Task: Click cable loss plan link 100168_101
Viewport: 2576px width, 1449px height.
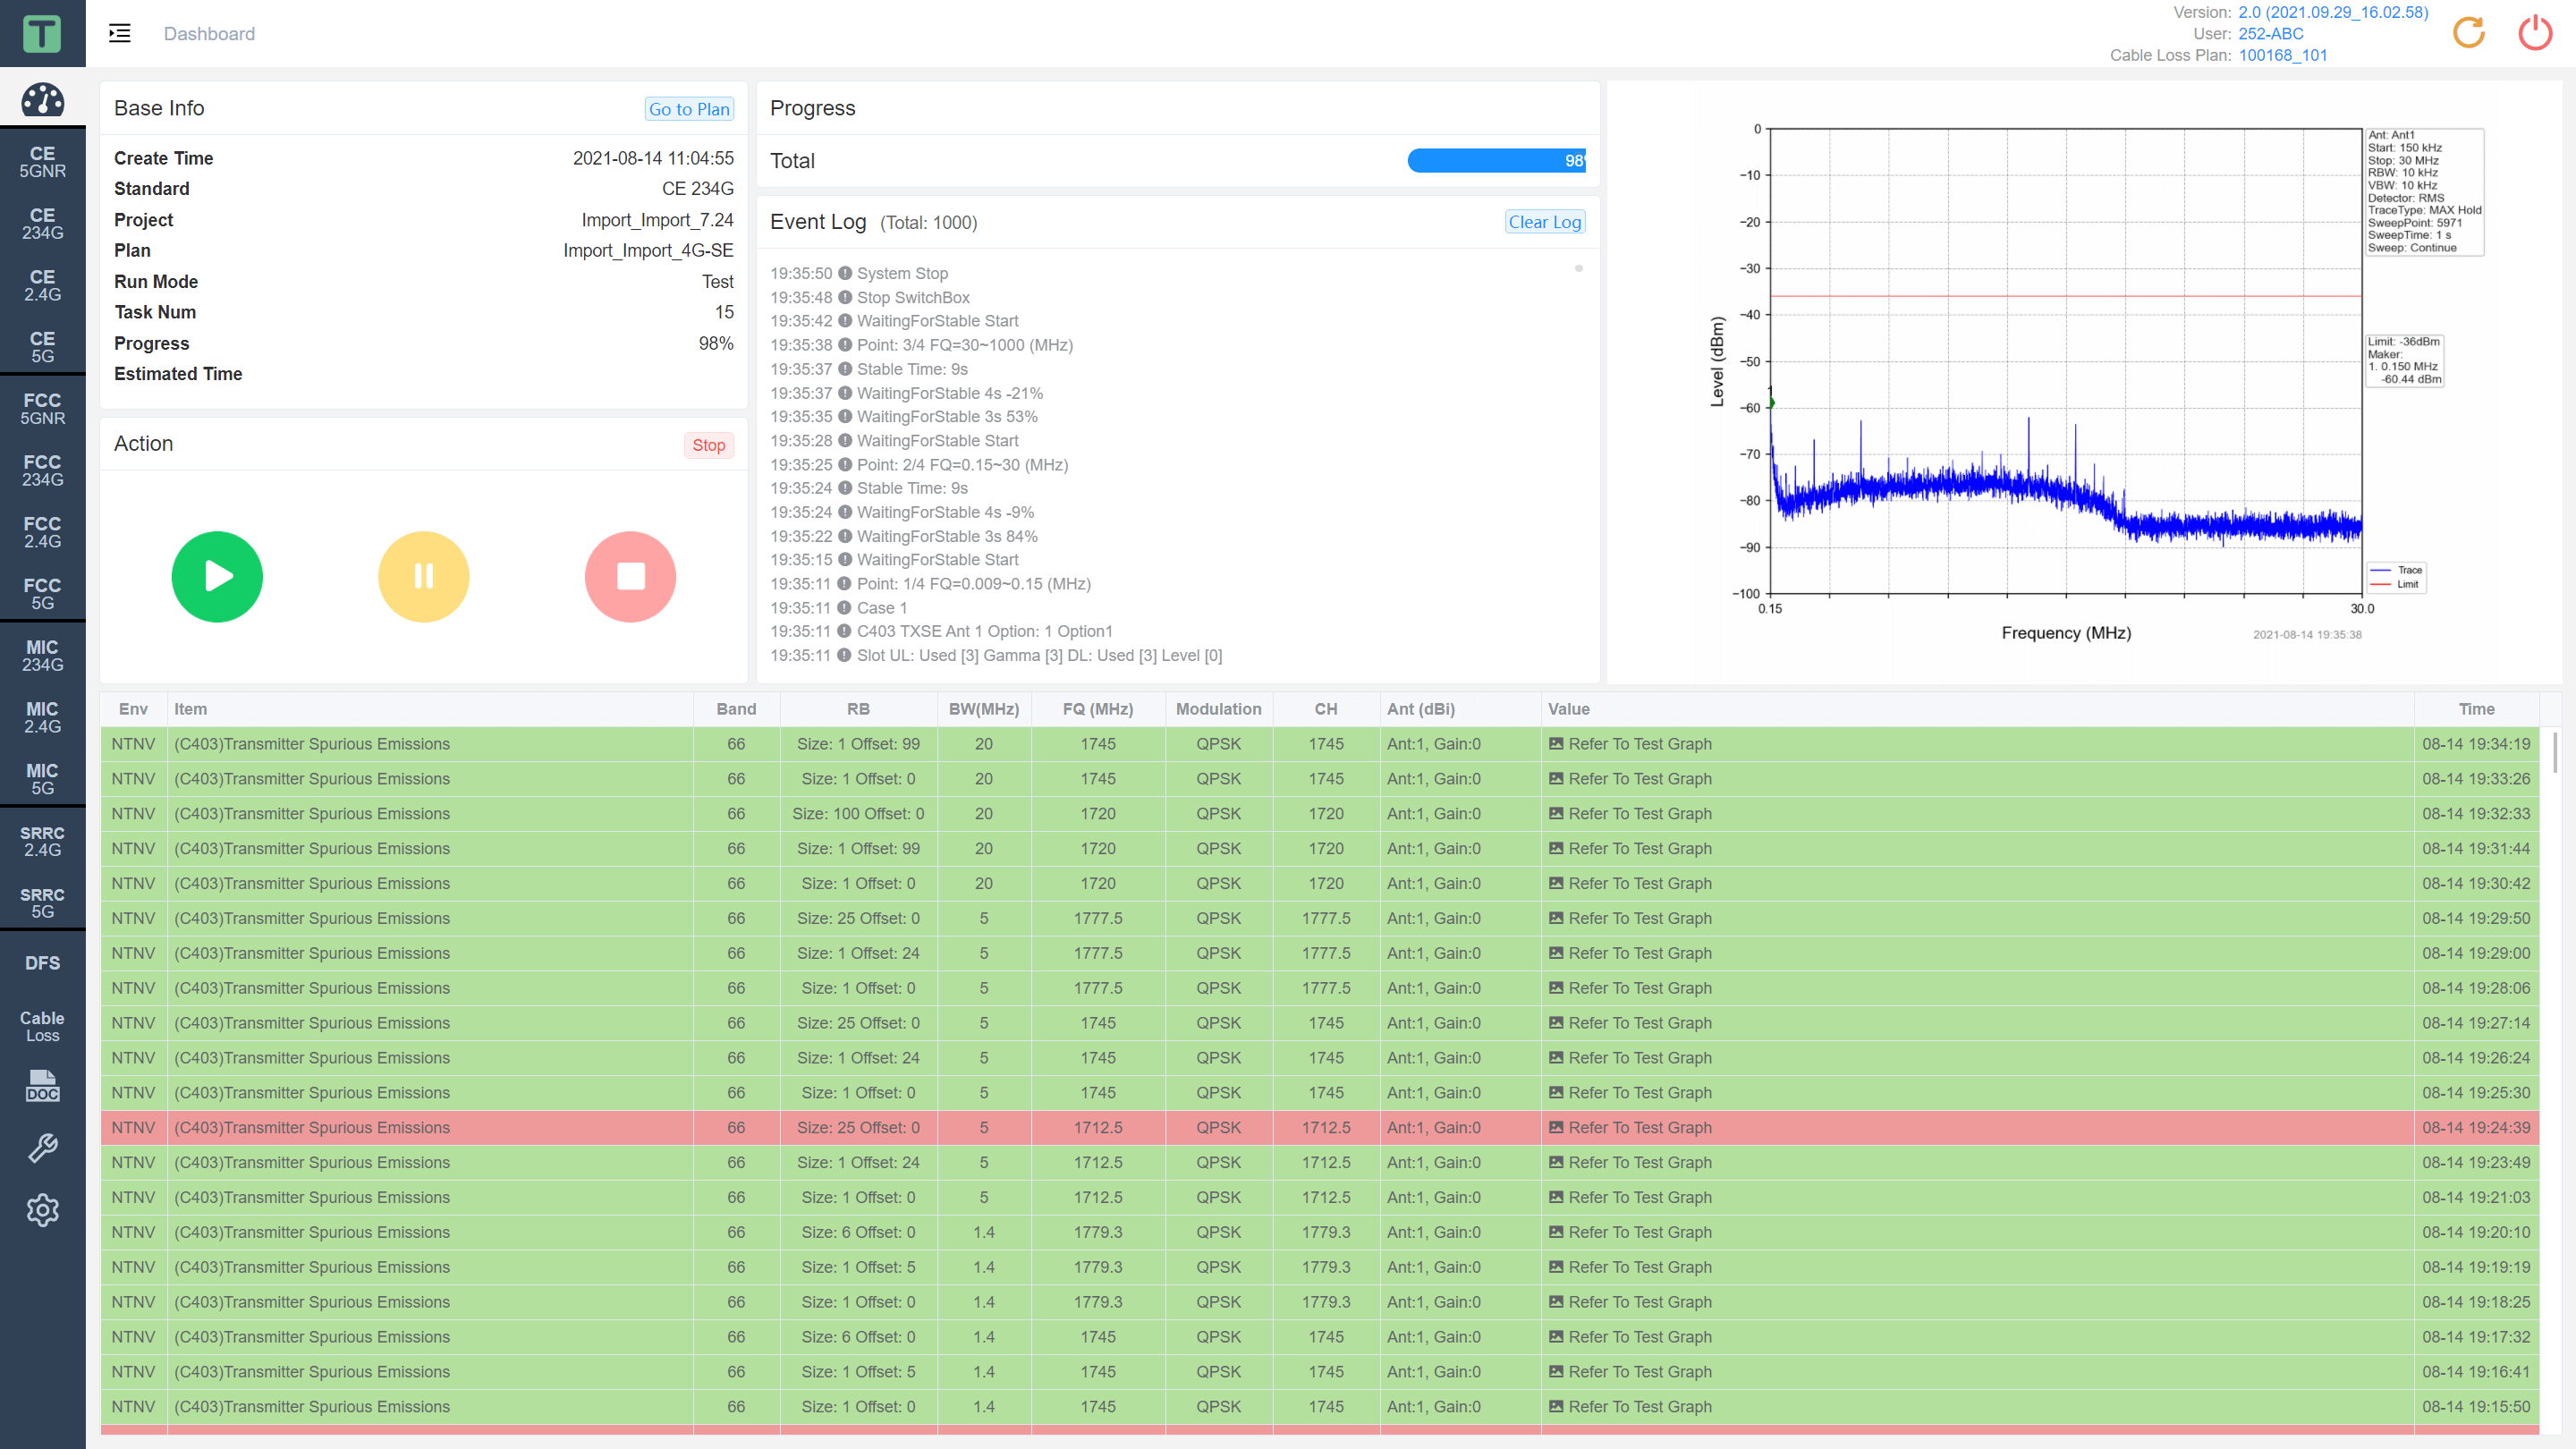Action: pos(2283,55)
